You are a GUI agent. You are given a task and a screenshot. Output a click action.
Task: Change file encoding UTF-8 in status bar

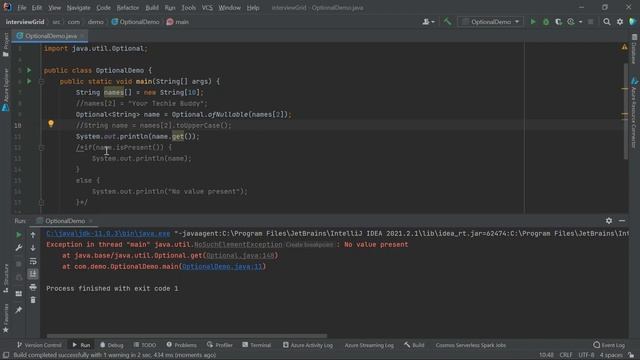pyautogui.click(x=586, y=355)
